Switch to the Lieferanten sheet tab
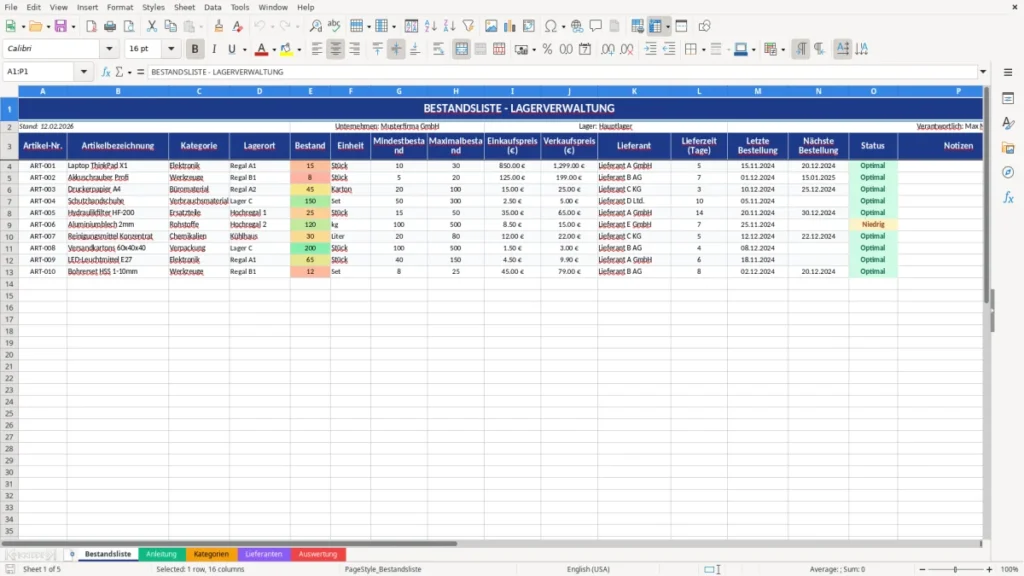 (264, 554)
